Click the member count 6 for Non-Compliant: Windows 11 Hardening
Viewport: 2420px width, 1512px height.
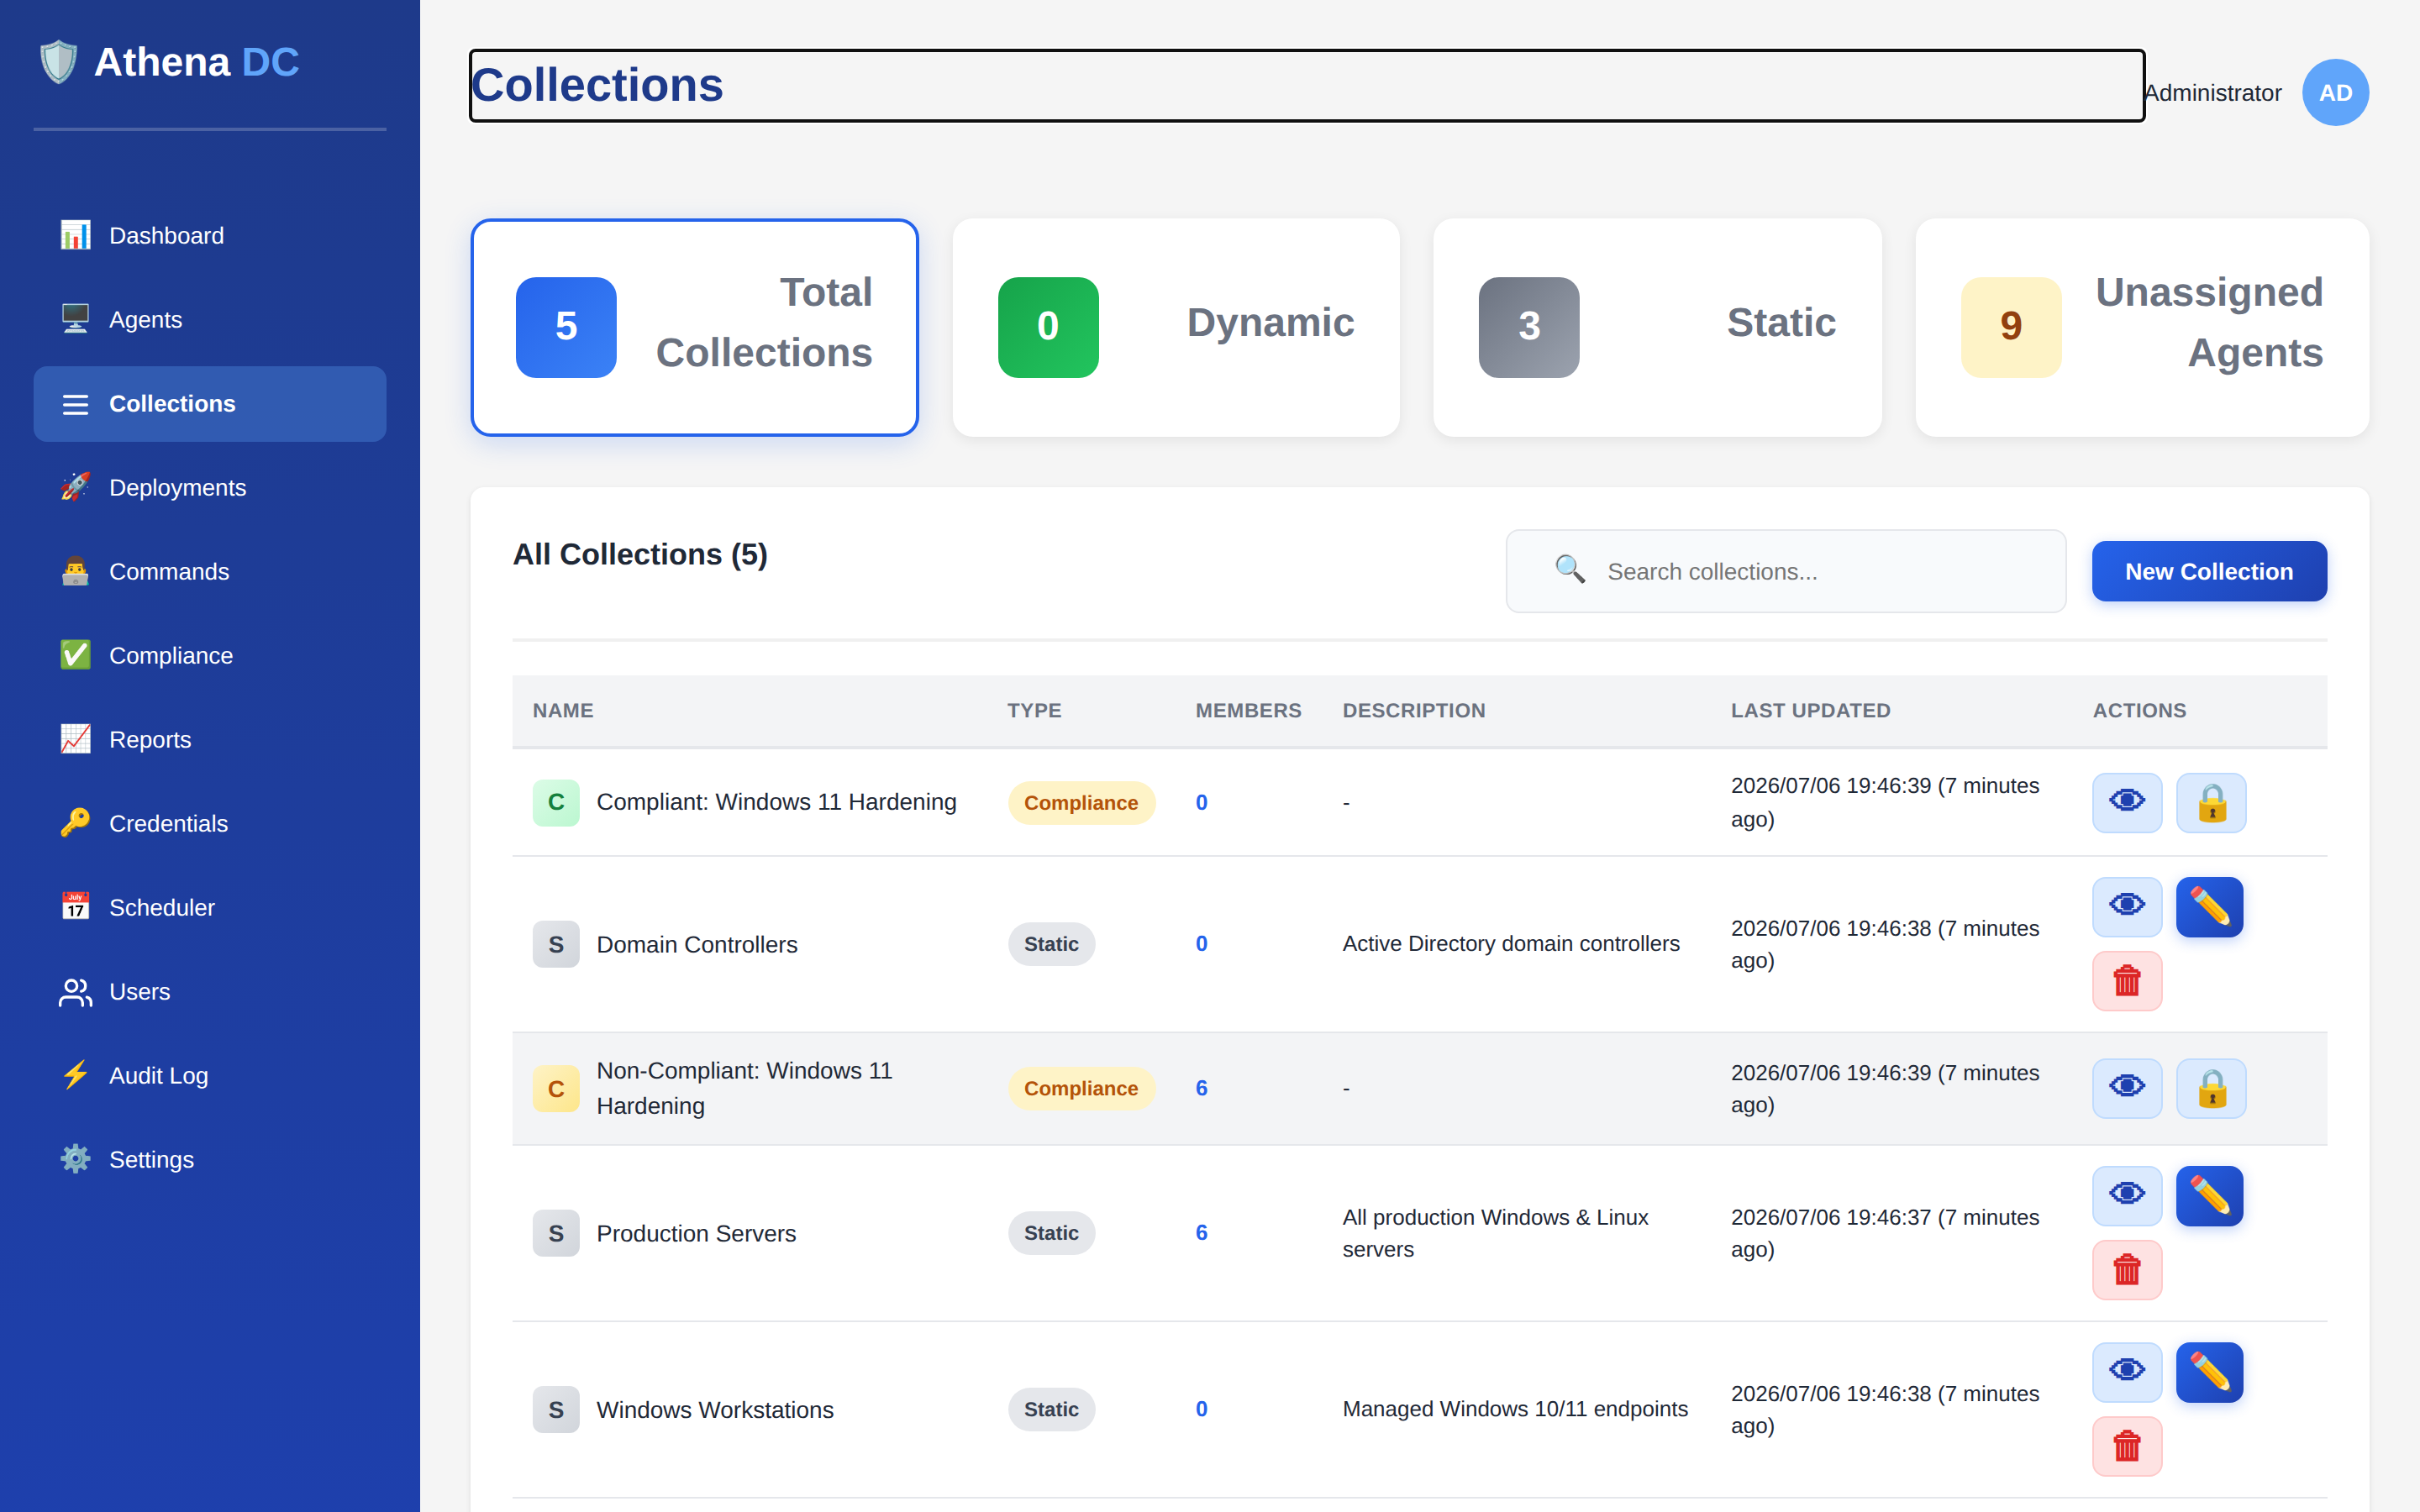pyautogui.click(x=1201, y=1088)
